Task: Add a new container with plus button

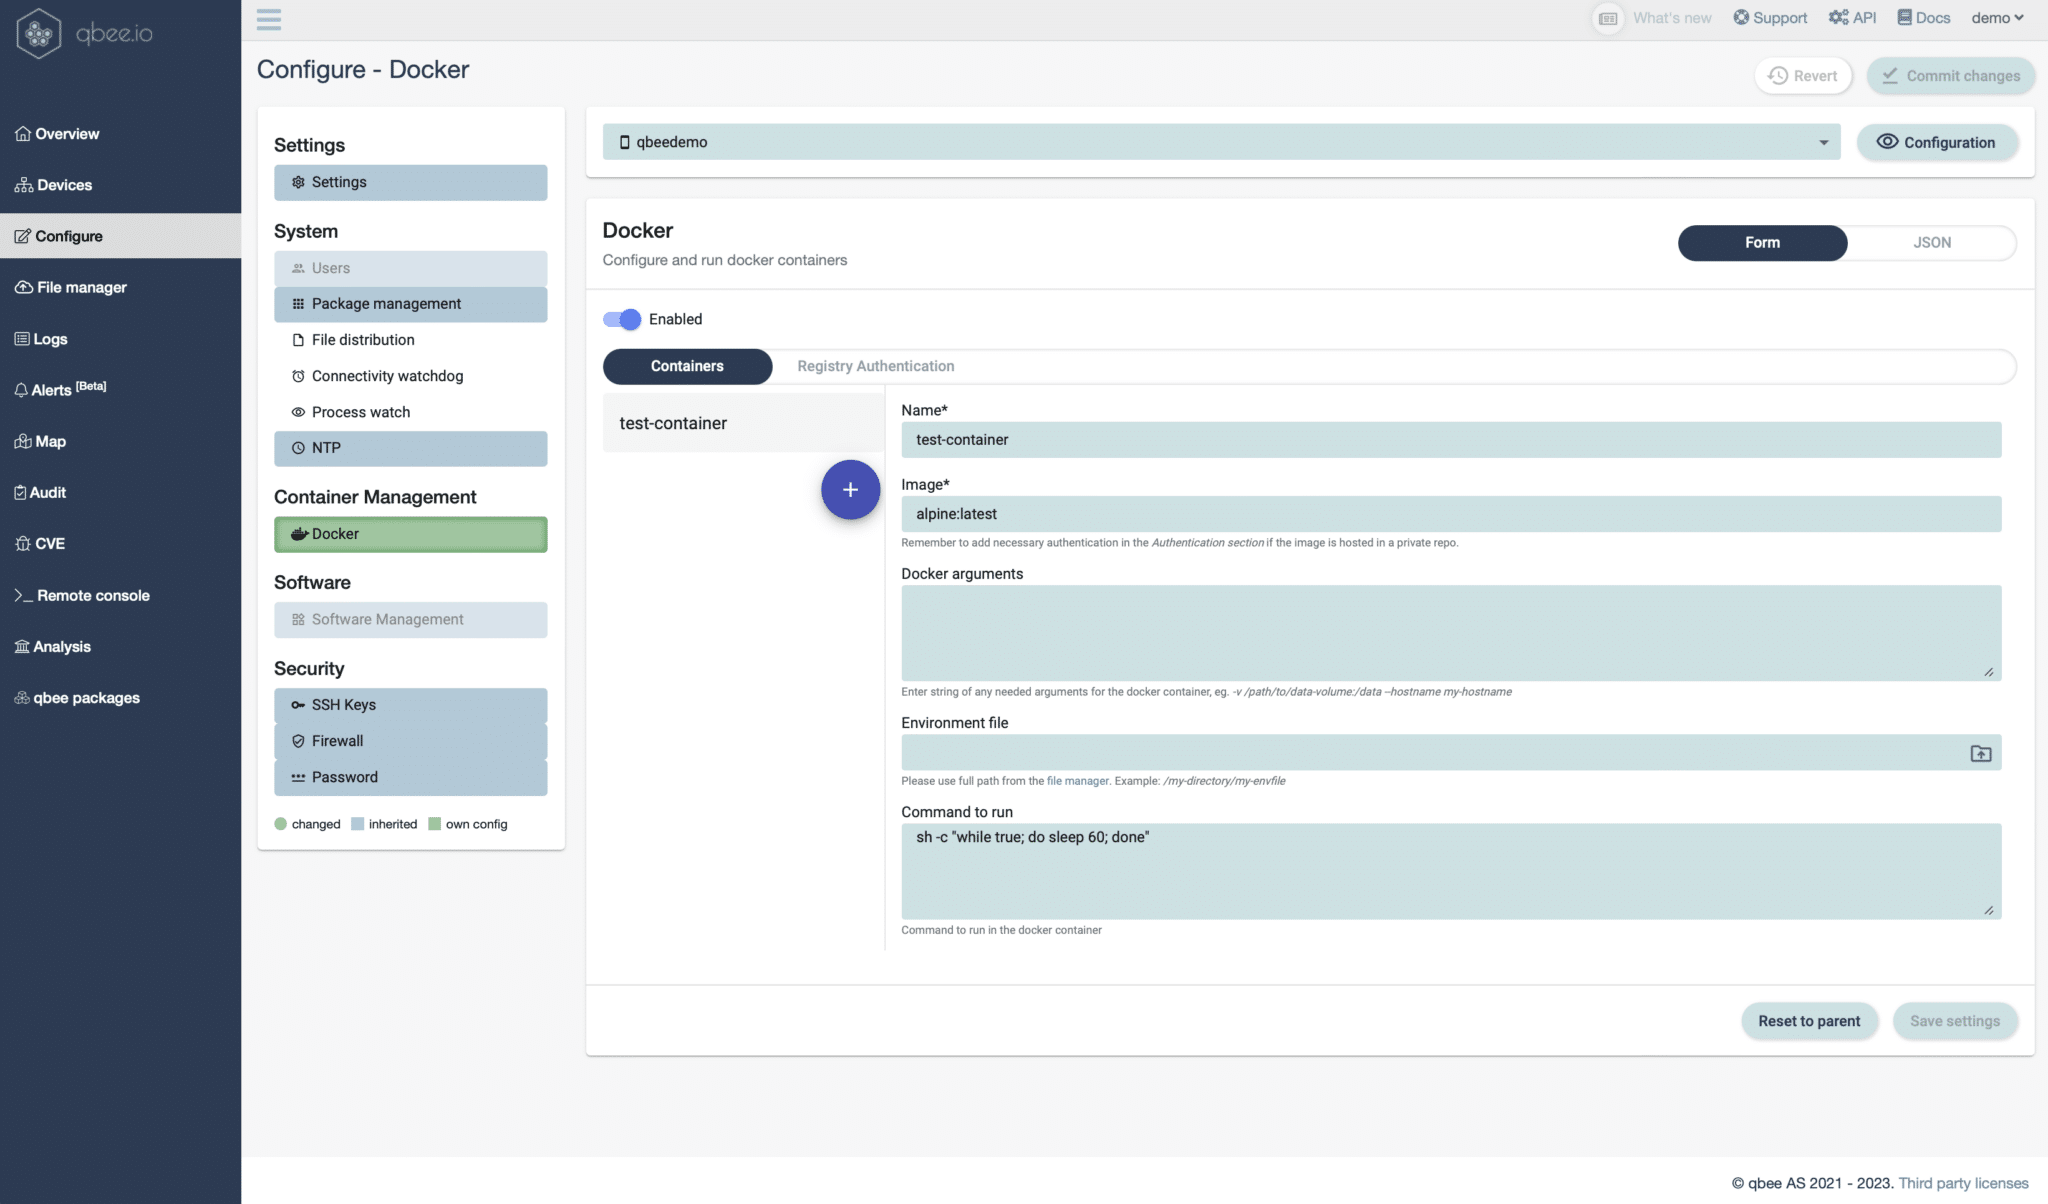Action: coord(850,490)
